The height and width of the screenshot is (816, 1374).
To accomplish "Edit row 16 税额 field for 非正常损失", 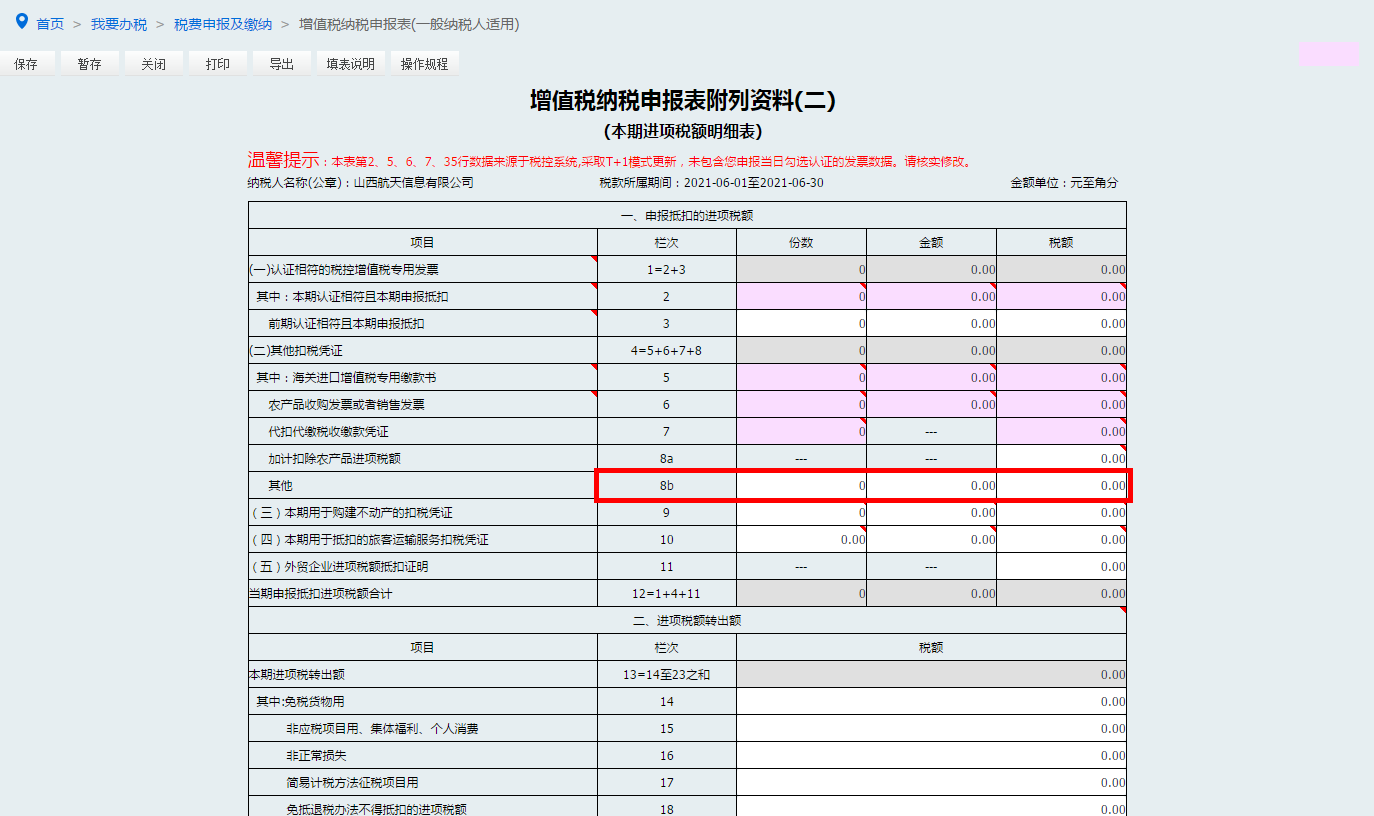I will coord(932,756).
